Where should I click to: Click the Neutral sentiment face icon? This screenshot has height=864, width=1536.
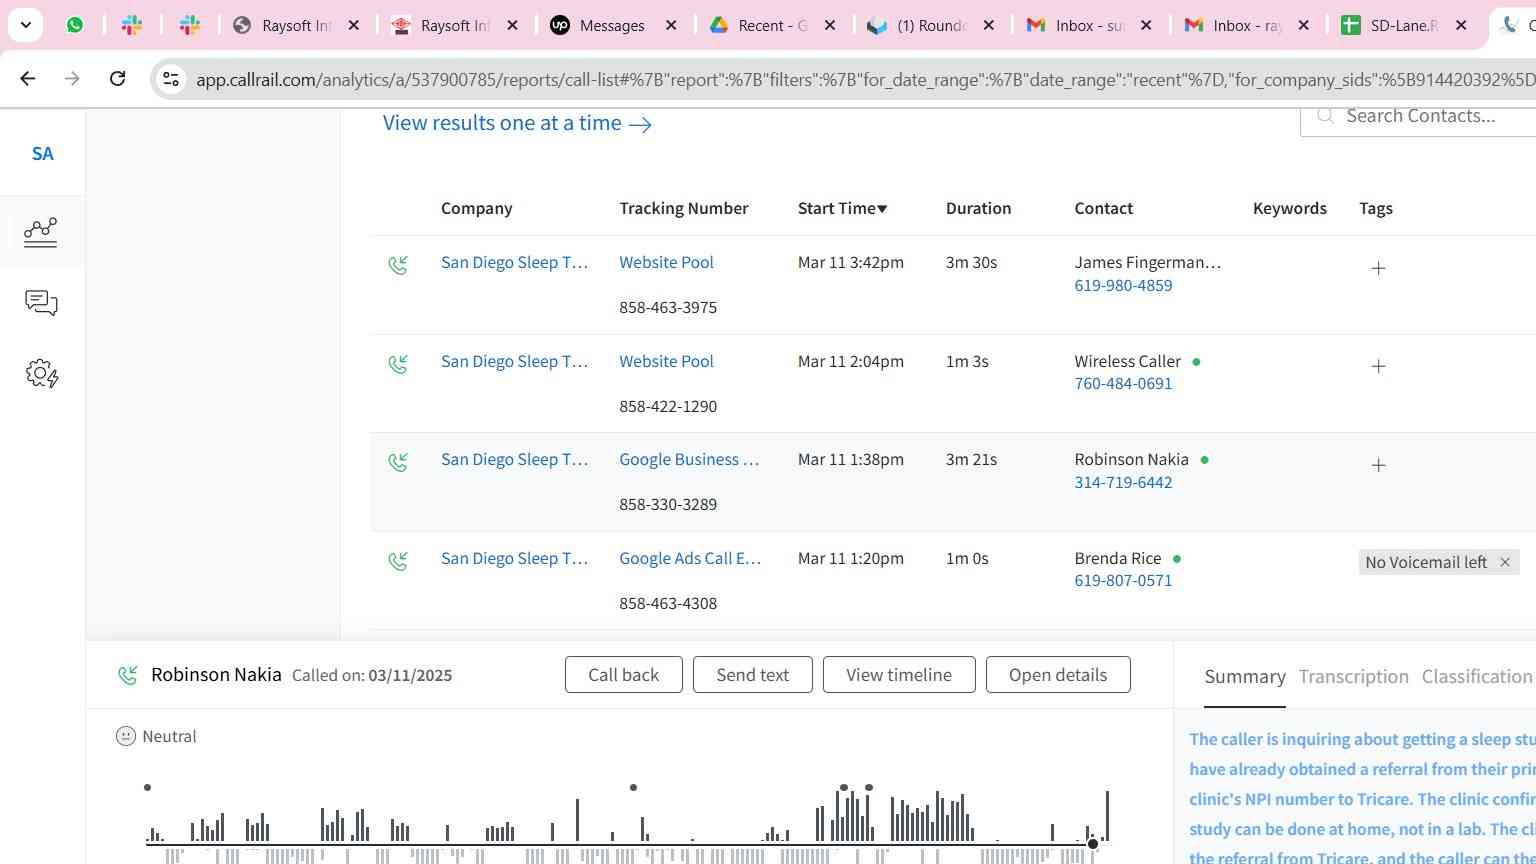(126, 736)
